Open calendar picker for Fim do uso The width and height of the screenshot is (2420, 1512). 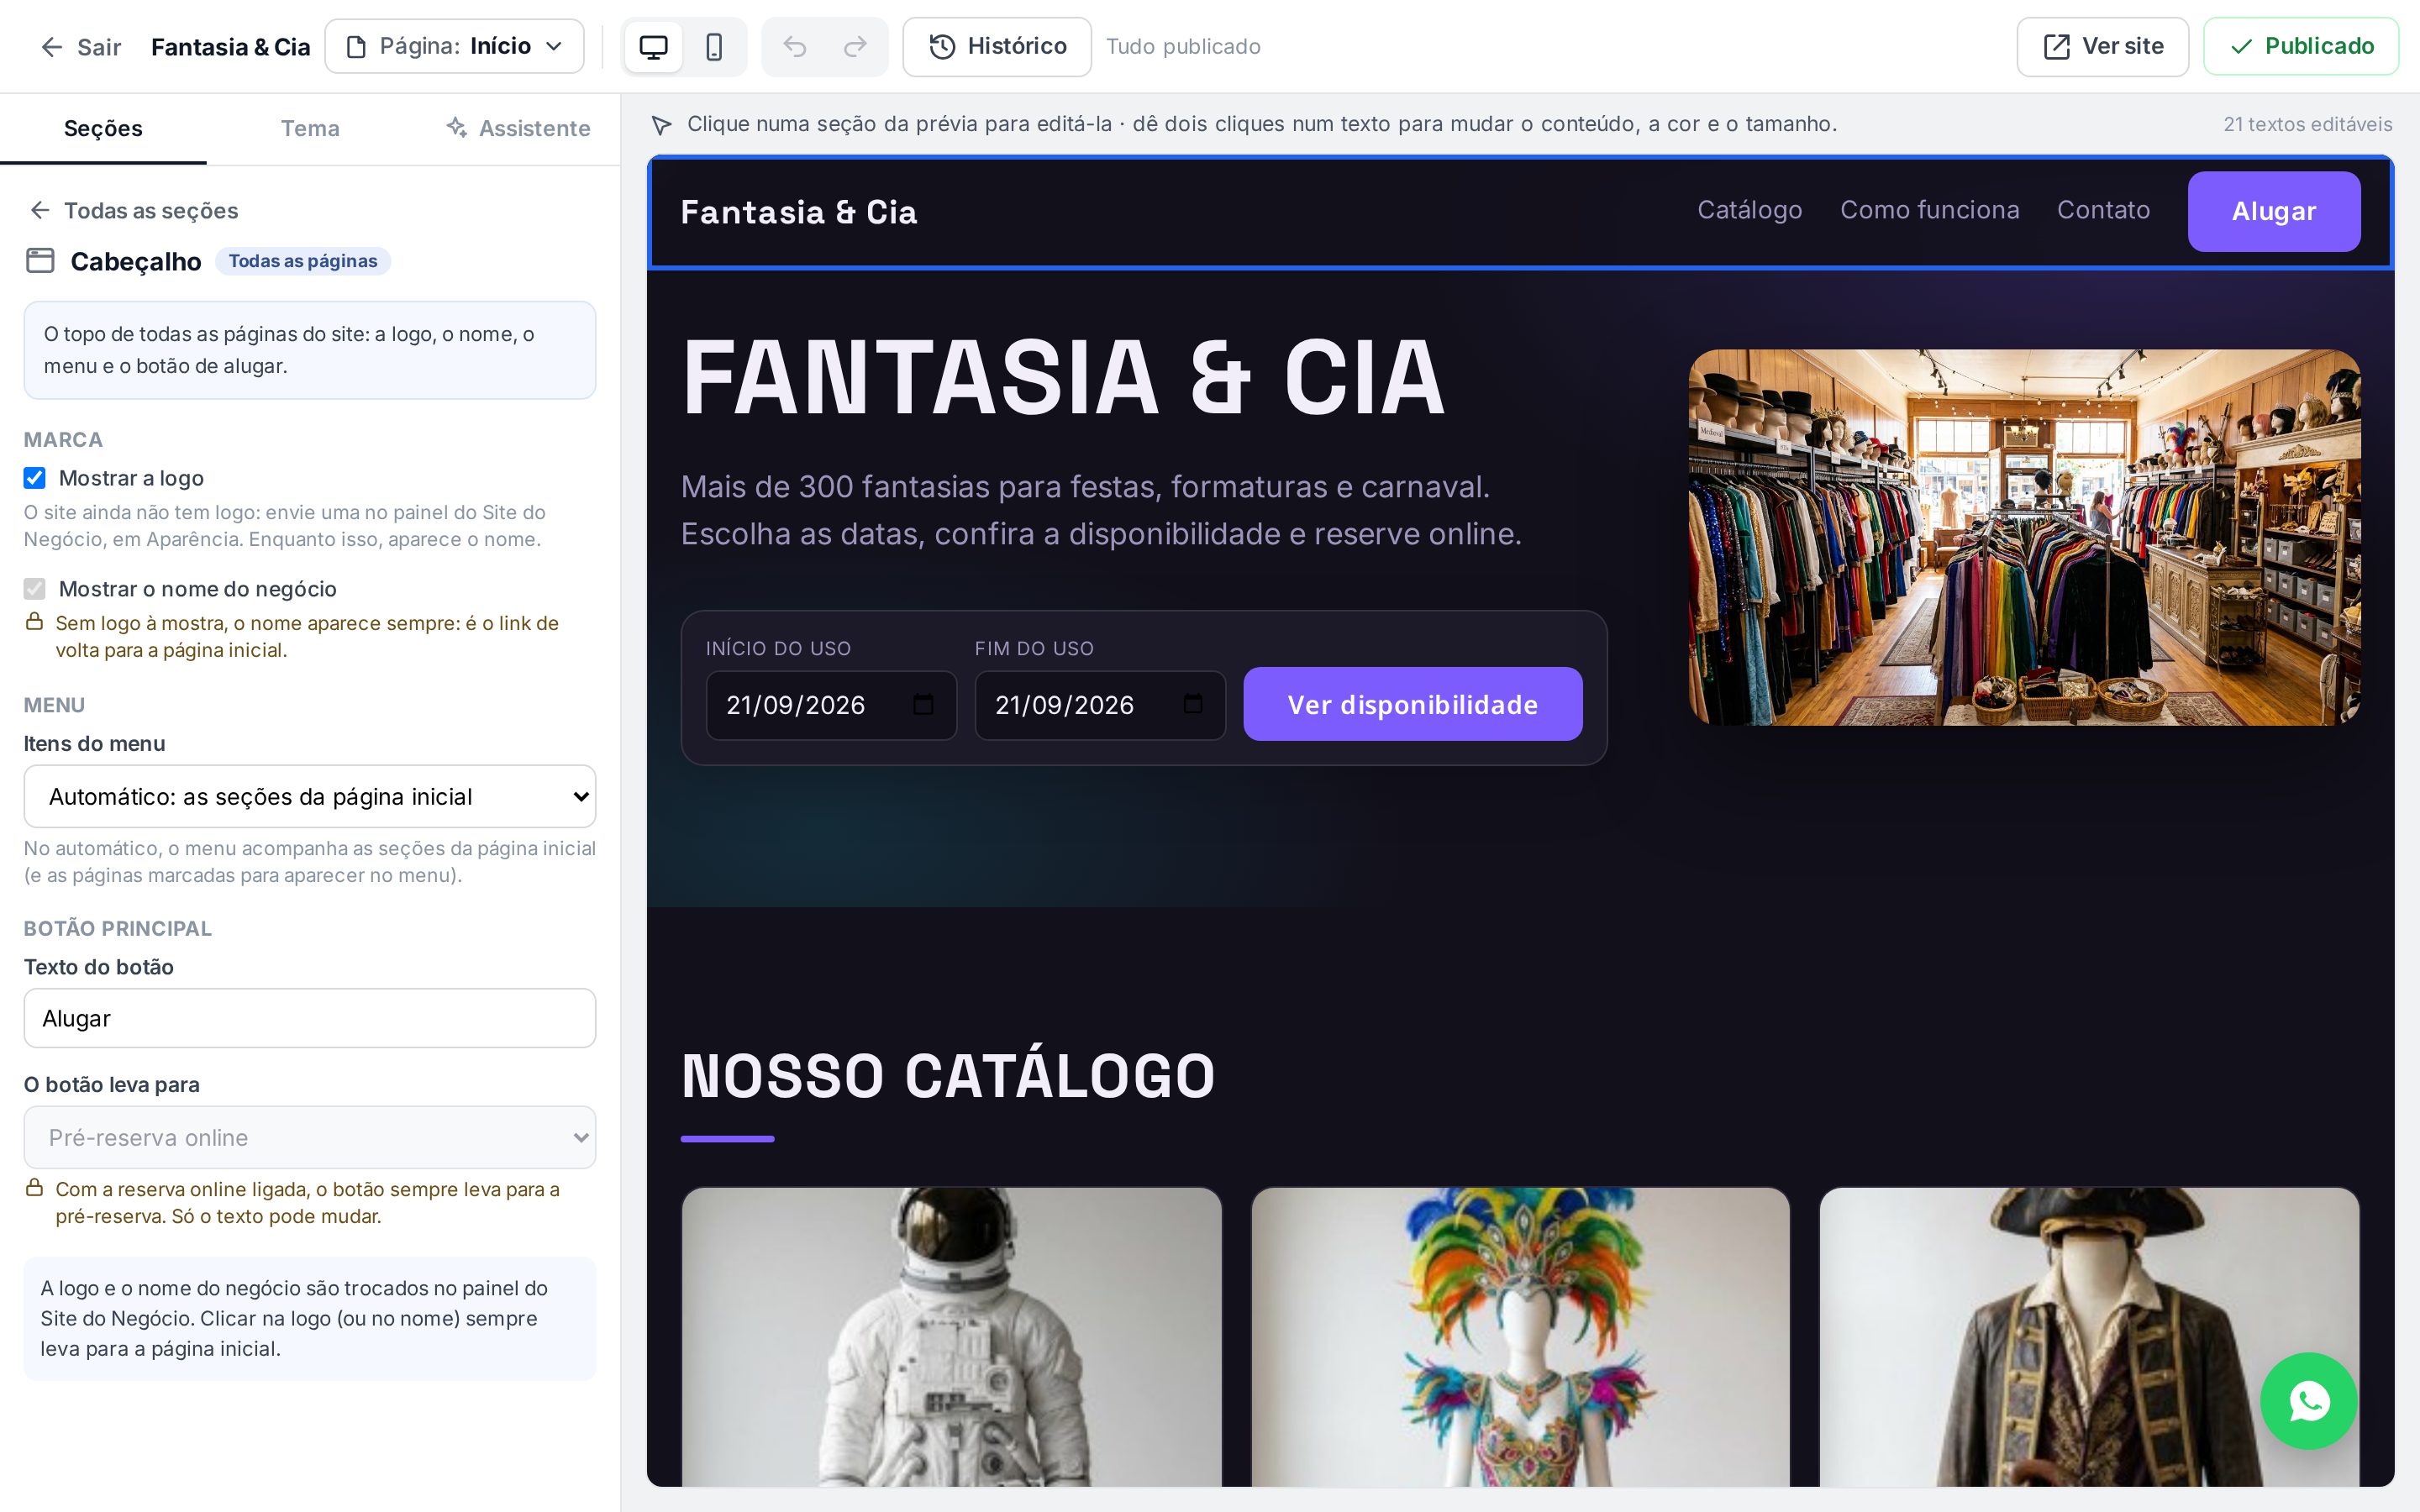1192,705
